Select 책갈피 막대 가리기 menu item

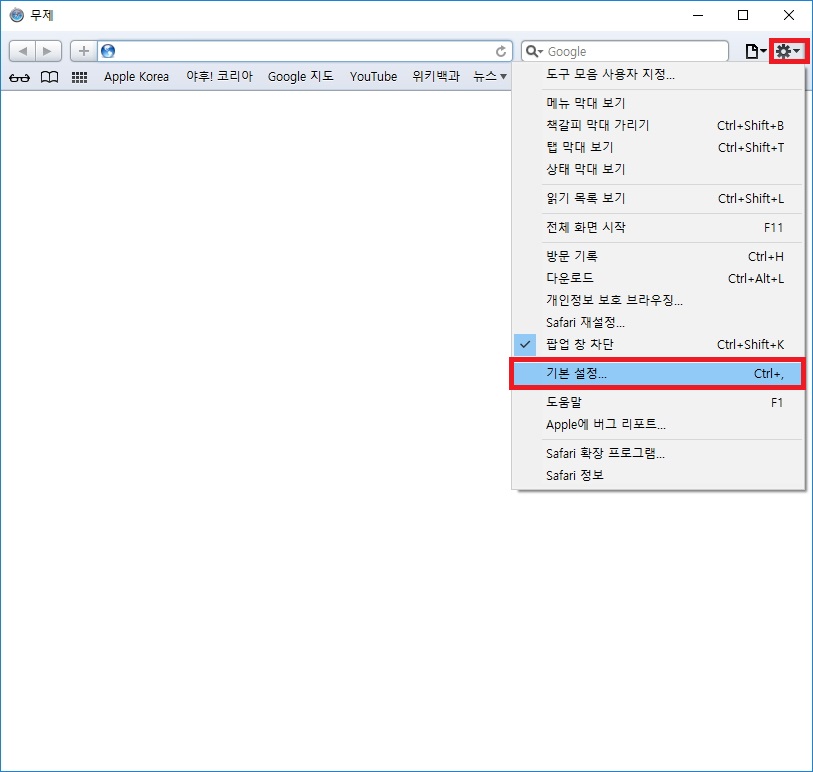pyautogui.click(x=658, y=125)
